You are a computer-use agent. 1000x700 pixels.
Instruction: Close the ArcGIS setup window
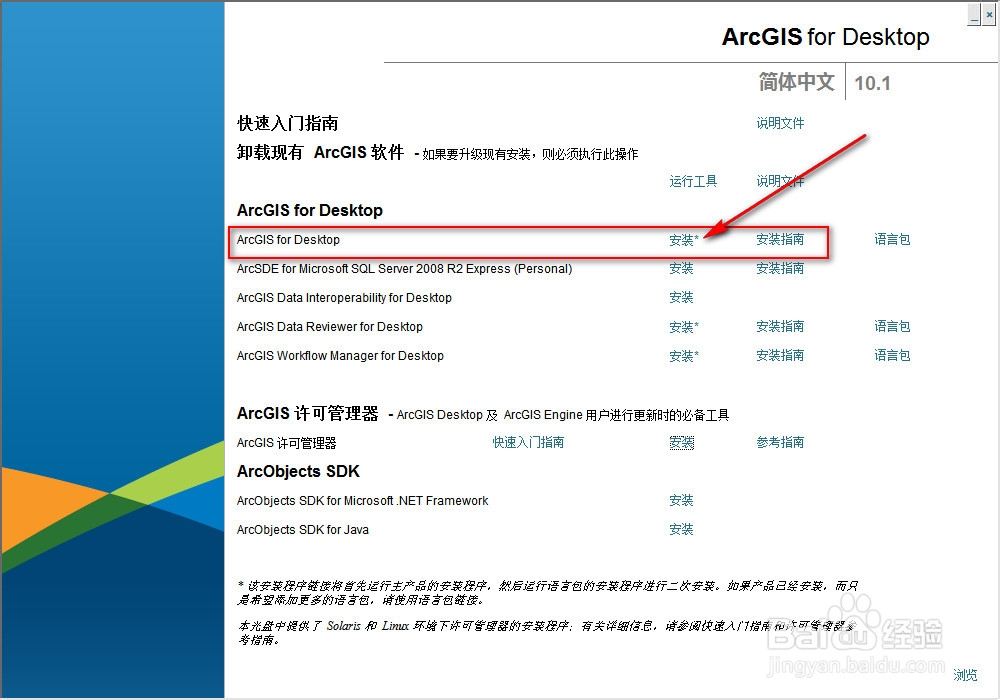click(x=989, y=15)
